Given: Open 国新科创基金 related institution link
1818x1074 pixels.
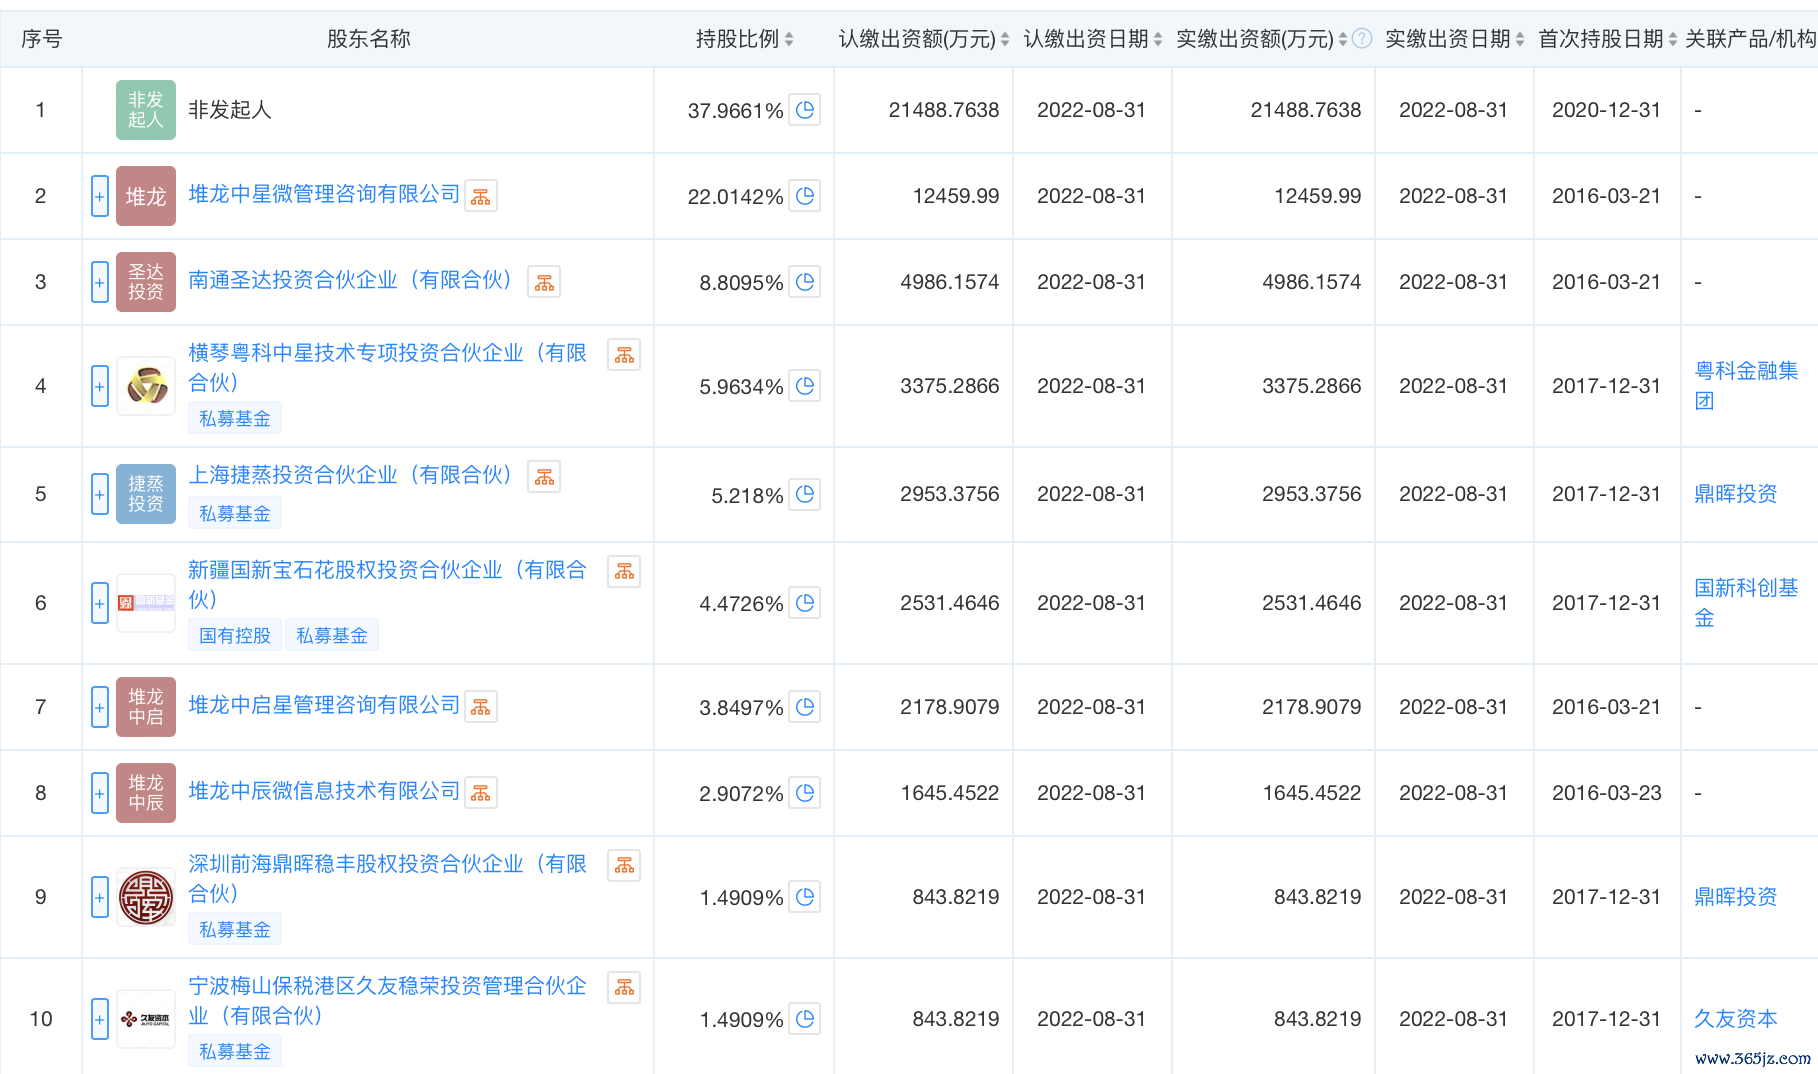Looking at the screenshot, I should [x=1746, y=603].
